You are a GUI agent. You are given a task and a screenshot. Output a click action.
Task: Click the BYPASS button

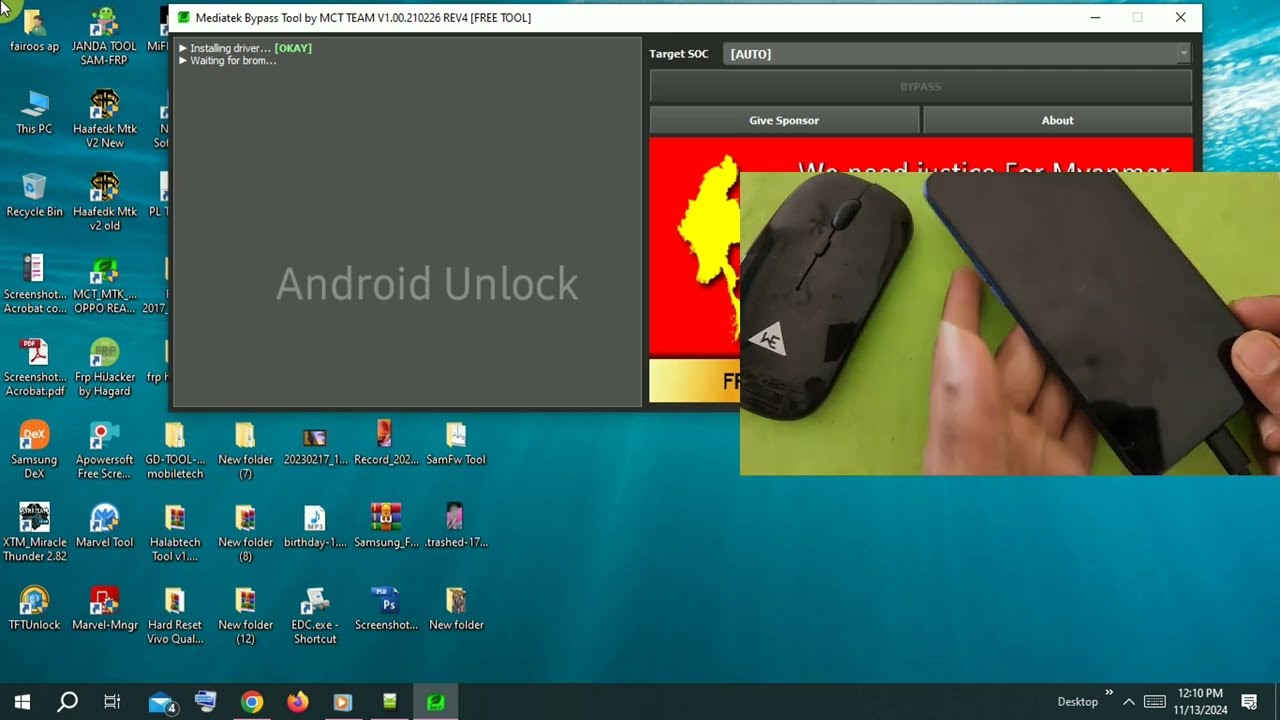[920, 87]
